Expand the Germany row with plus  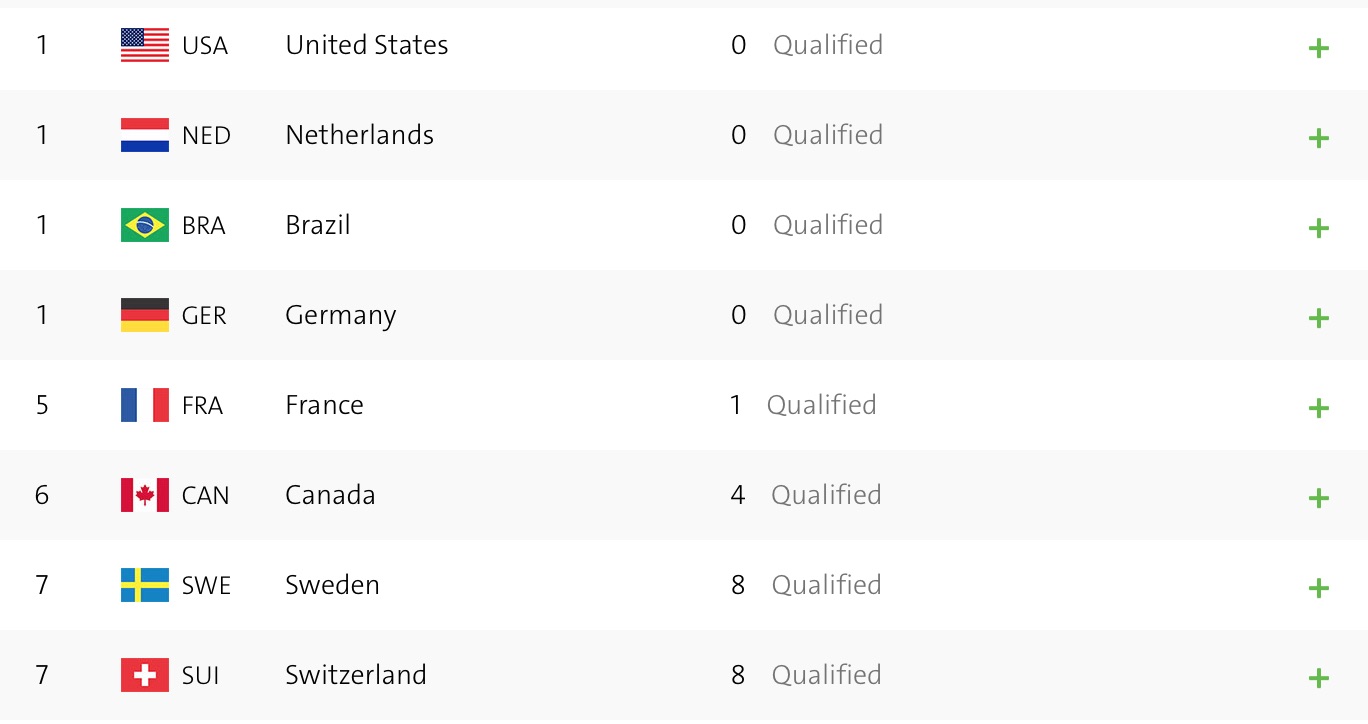tap(1319, 318)
